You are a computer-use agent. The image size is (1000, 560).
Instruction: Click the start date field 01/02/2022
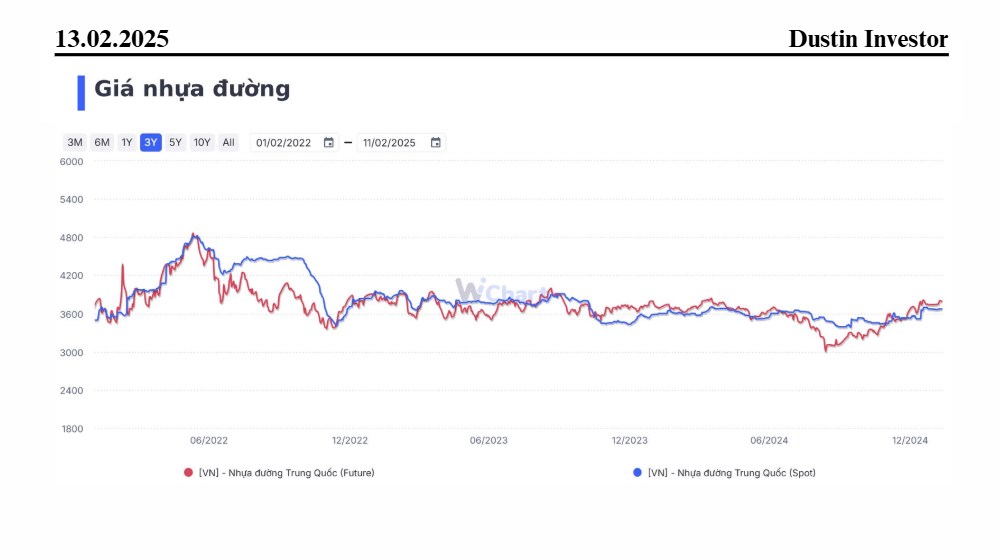tap(294, 142)
